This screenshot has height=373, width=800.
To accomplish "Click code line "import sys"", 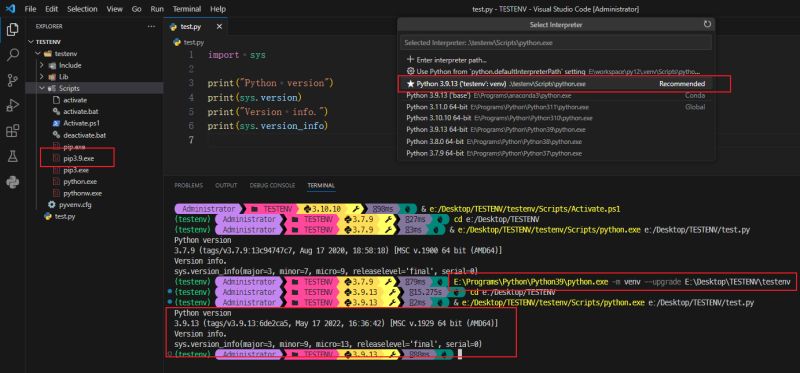I will (x=237, y=55).
